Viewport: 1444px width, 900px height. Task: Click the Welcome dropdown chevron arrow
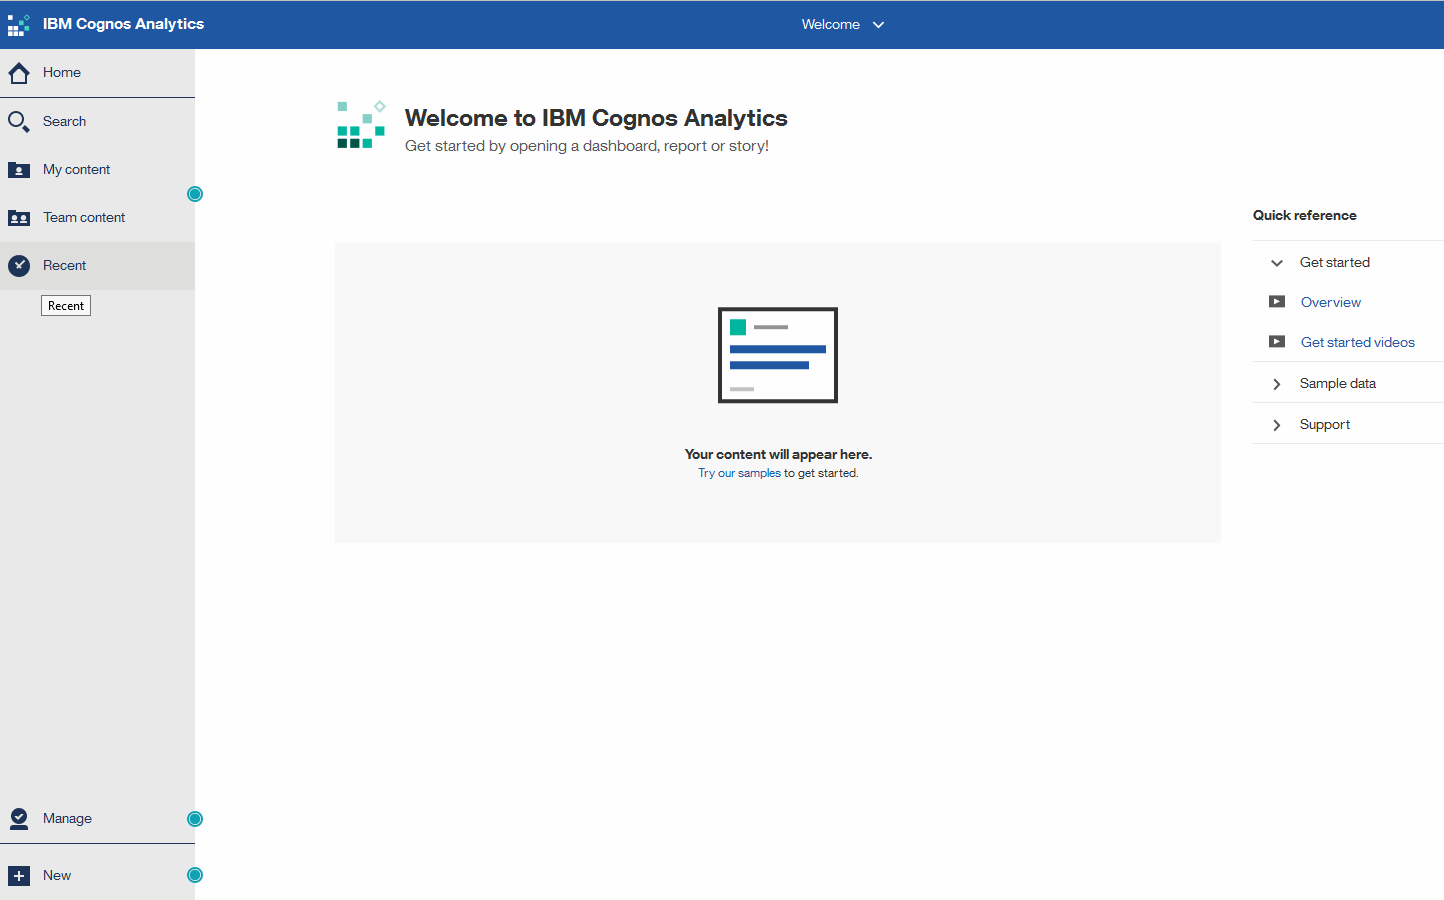click(879, 25)
